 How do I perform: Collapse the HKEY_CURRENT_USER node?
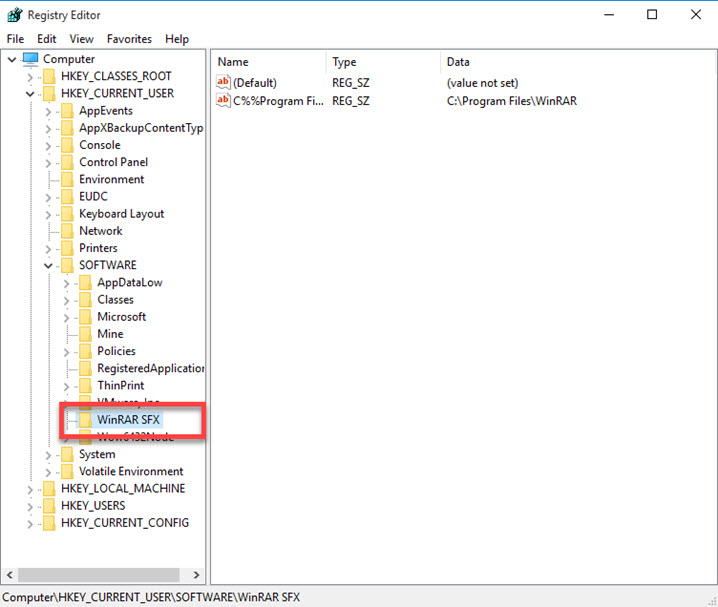pos(30,94)
